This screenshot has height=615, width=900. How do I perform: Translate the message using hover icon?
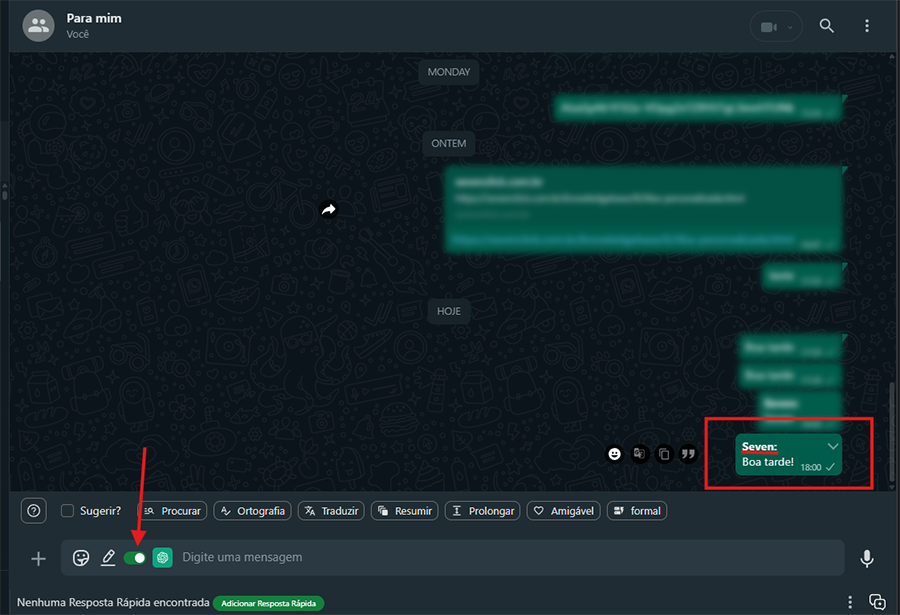(639, 454)
